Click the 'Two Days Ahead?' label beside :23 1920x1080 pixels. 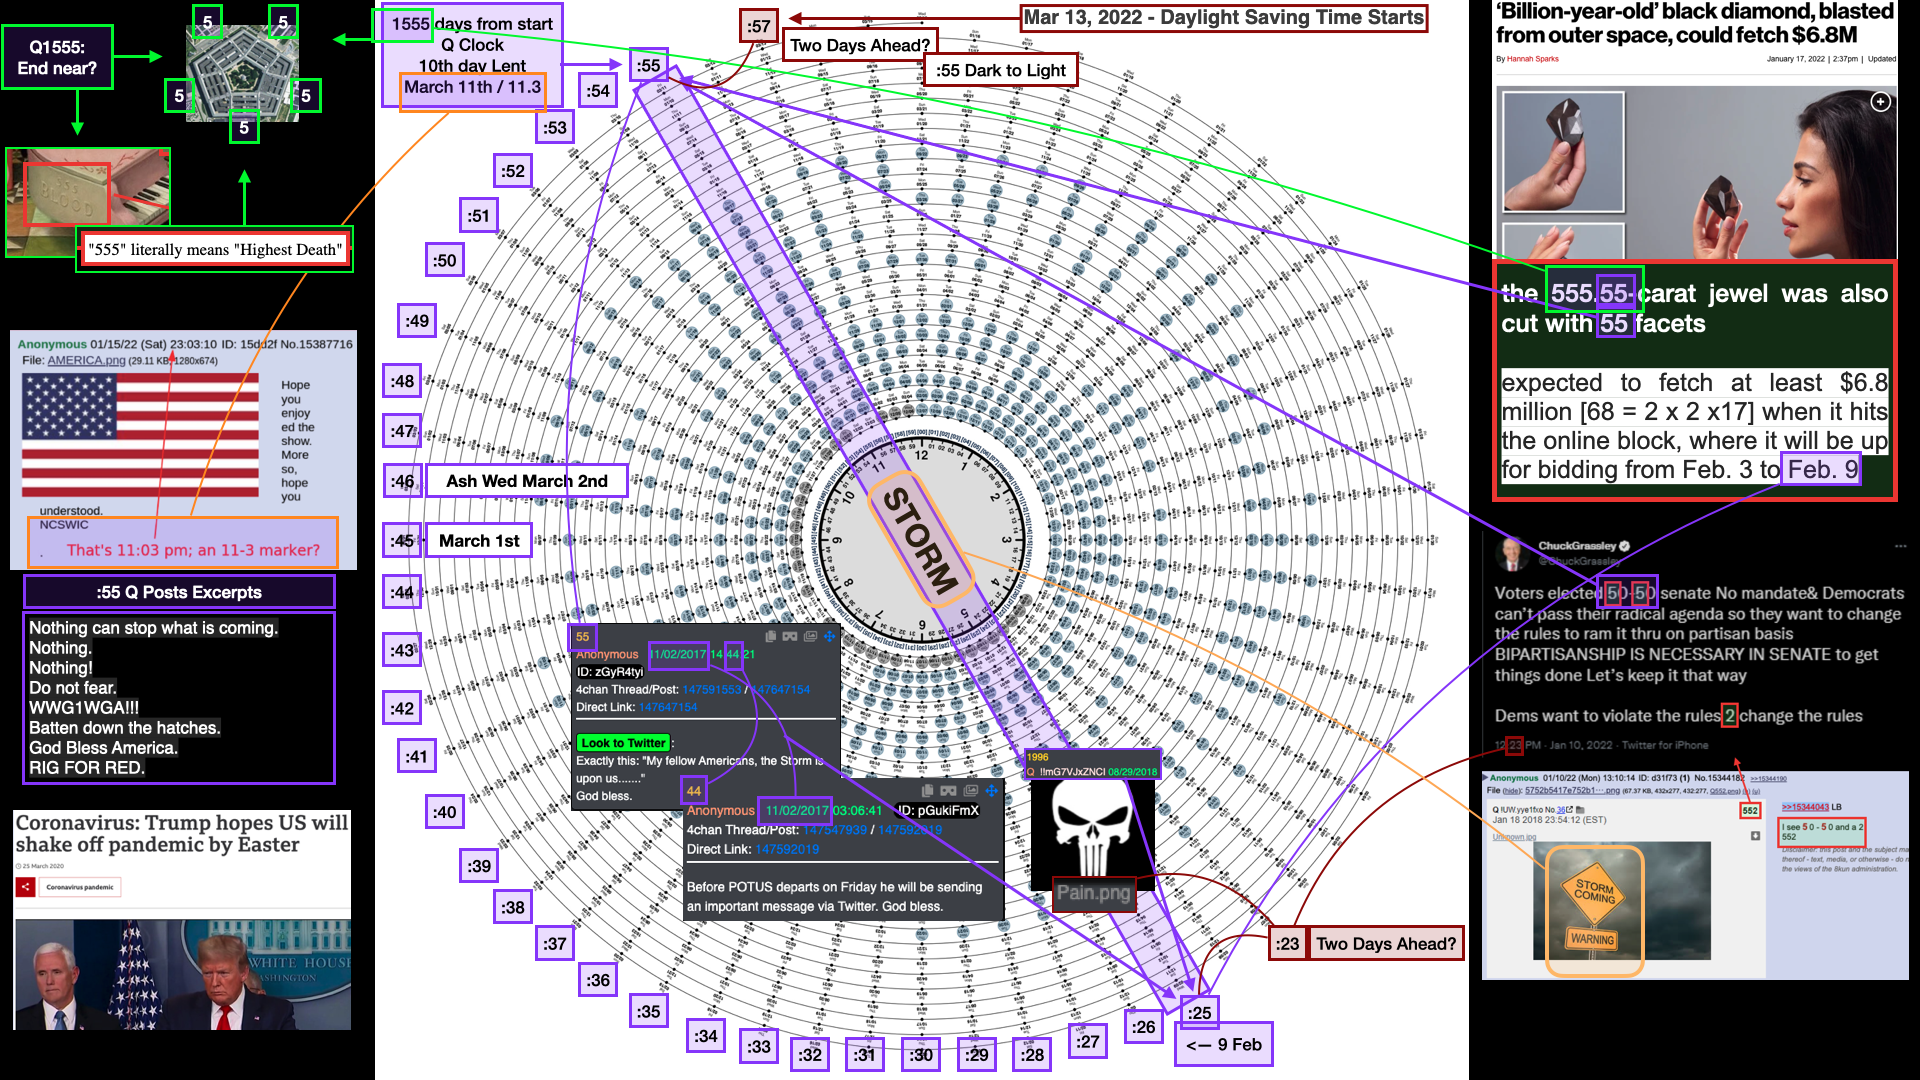(x=1386, y=944)
